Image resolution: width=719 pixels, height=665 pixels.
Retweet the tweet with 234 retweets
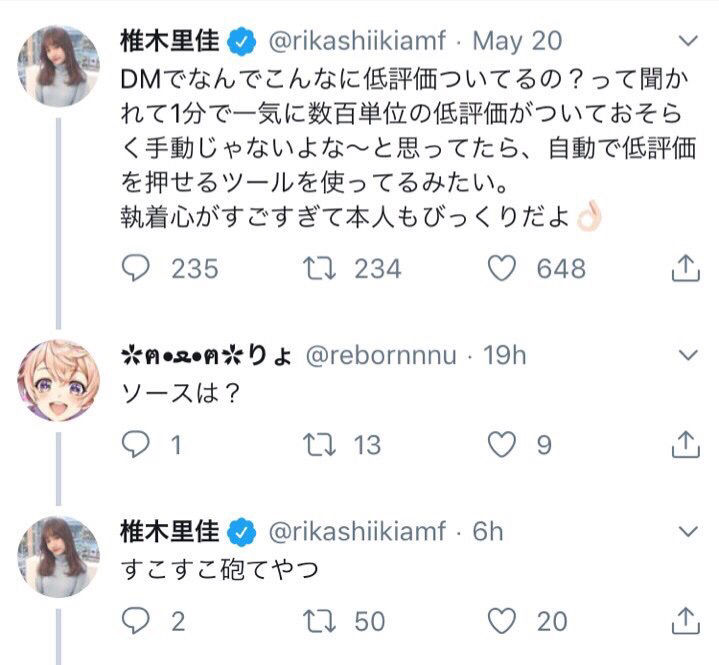point(319,268)
